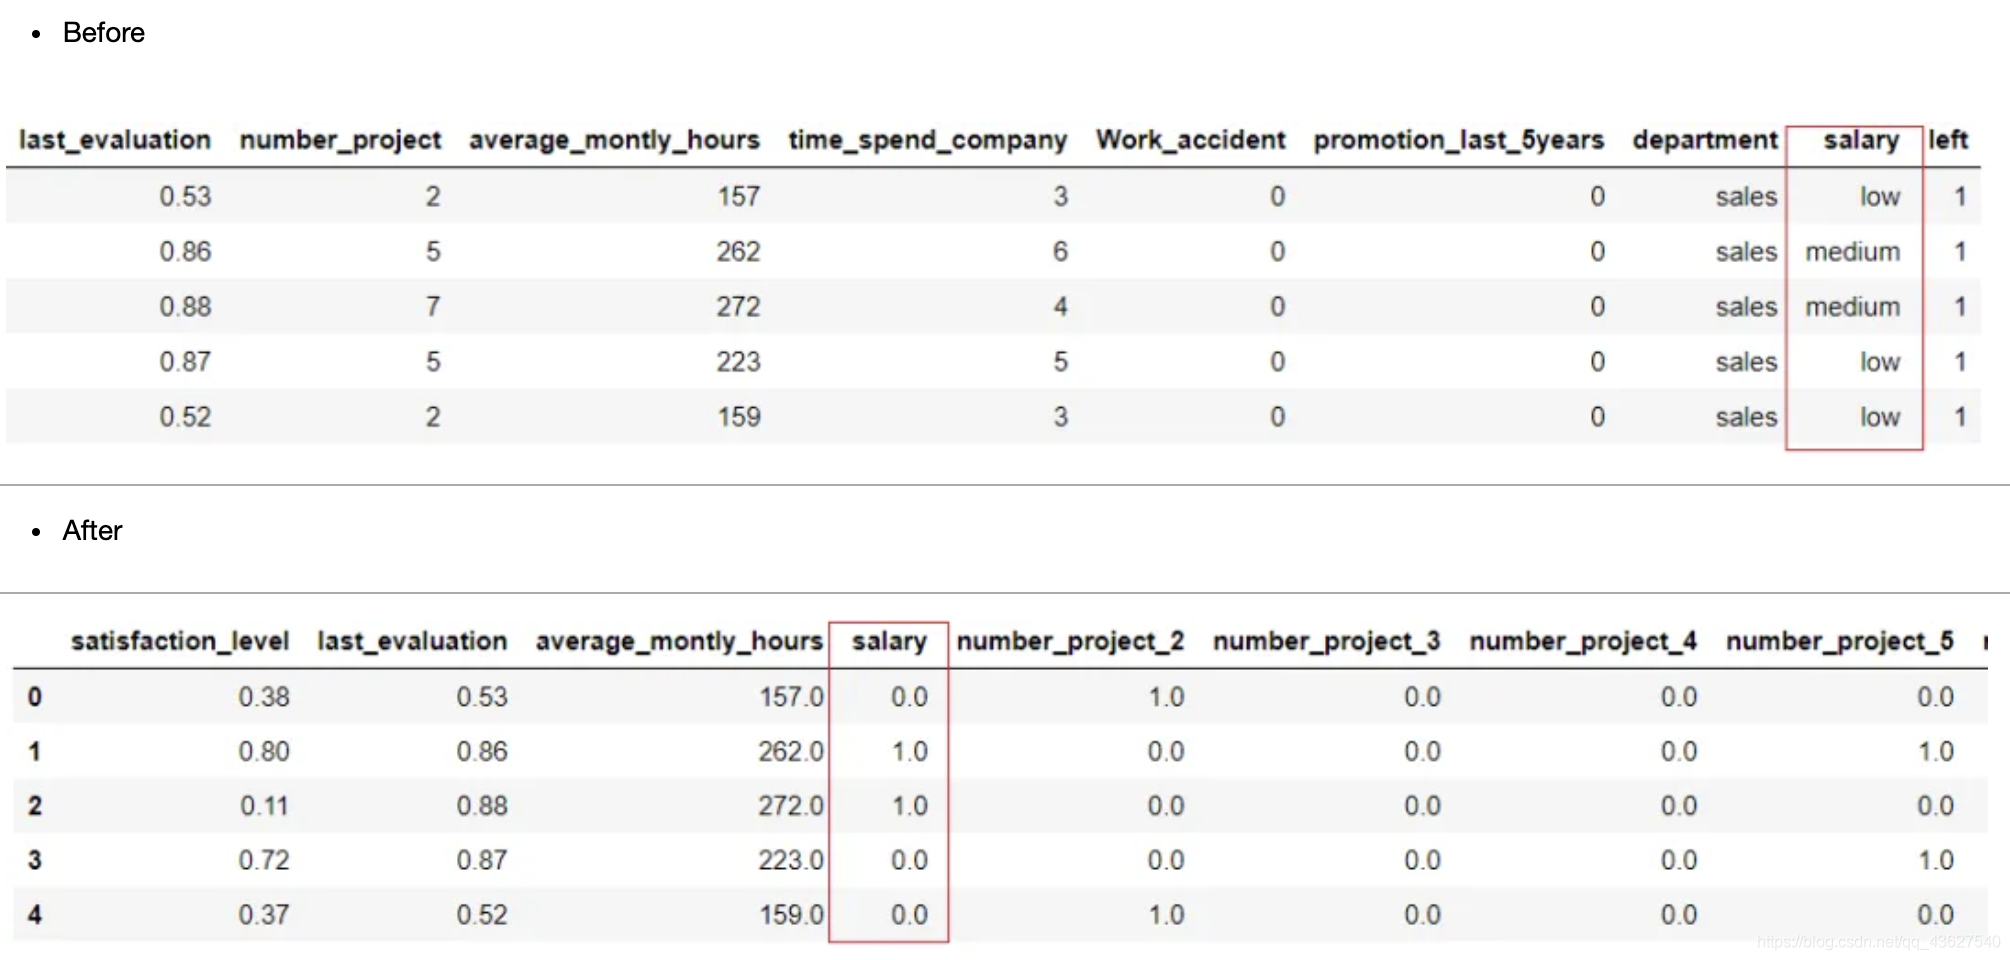This screenshot has height=960, width=2010.
Task: Click the 157 average hours cell
Action: pyautogui.click(x=738, y=196)
